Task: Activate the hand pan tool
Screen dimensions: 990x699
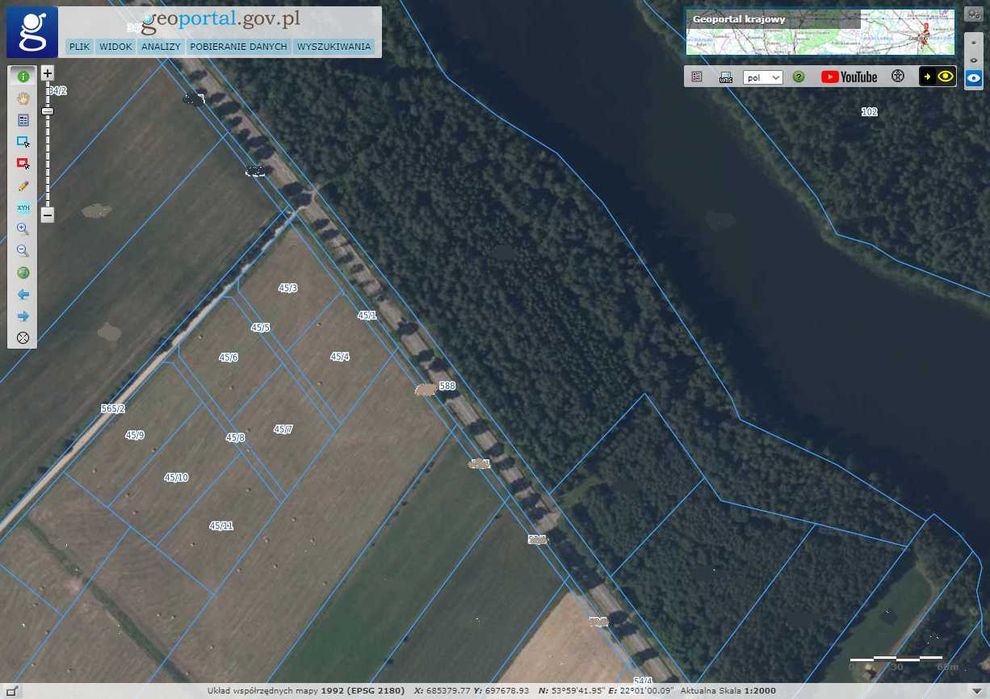Action: pos(23,99)
